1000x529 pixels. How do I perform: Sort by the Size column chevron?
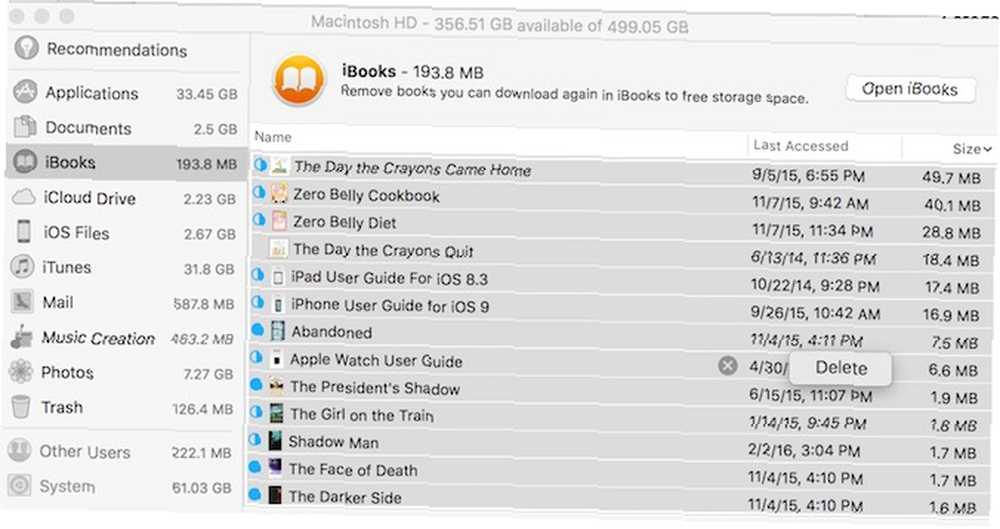[x=987, y=149]
